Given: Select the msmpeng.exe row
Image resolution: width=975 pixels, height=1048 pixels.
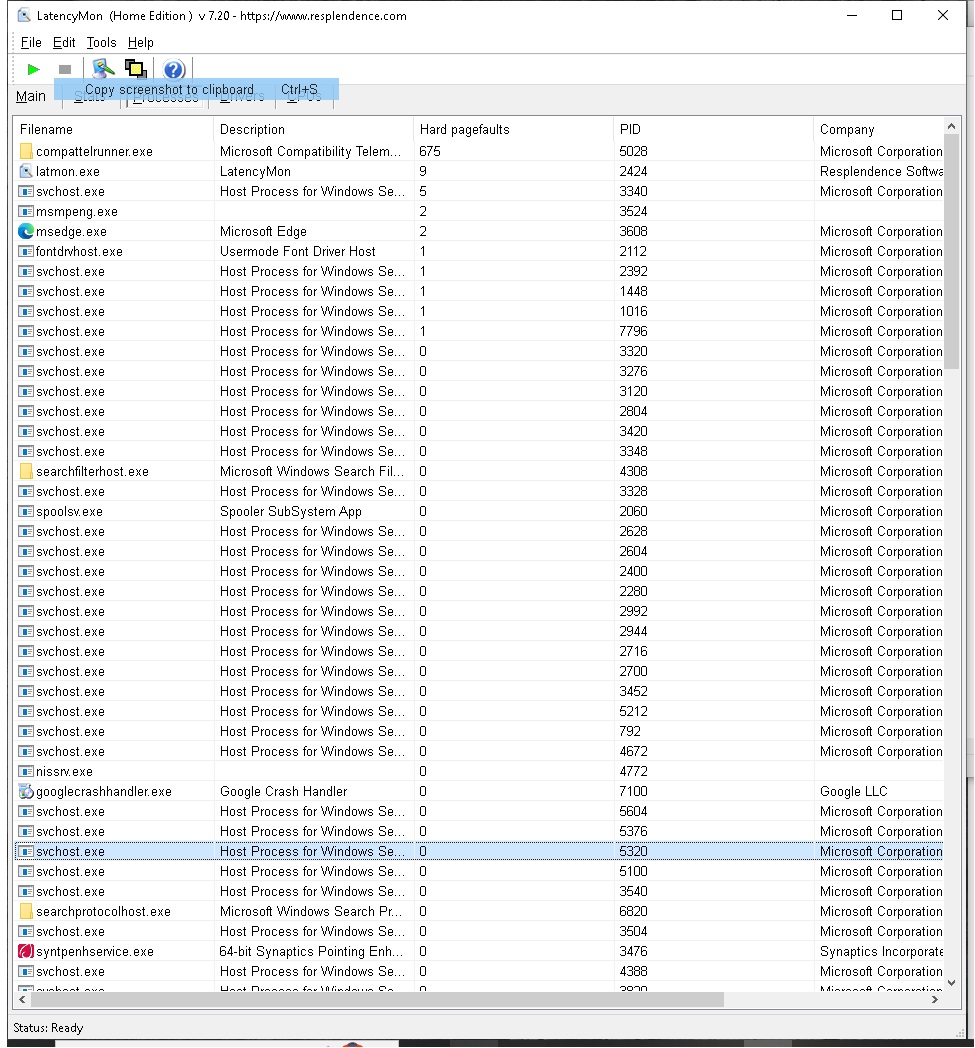Looking at the screenshot, I should coord(478,211).
